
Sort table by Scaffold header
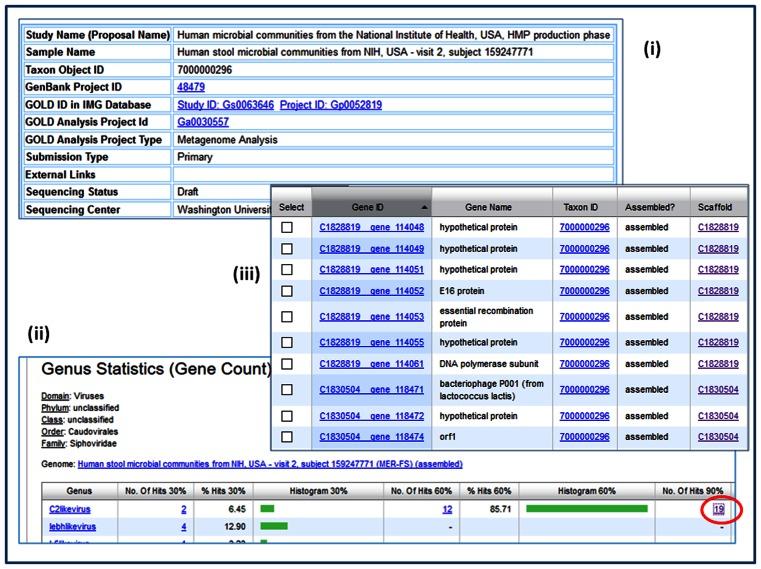[715, 207]
